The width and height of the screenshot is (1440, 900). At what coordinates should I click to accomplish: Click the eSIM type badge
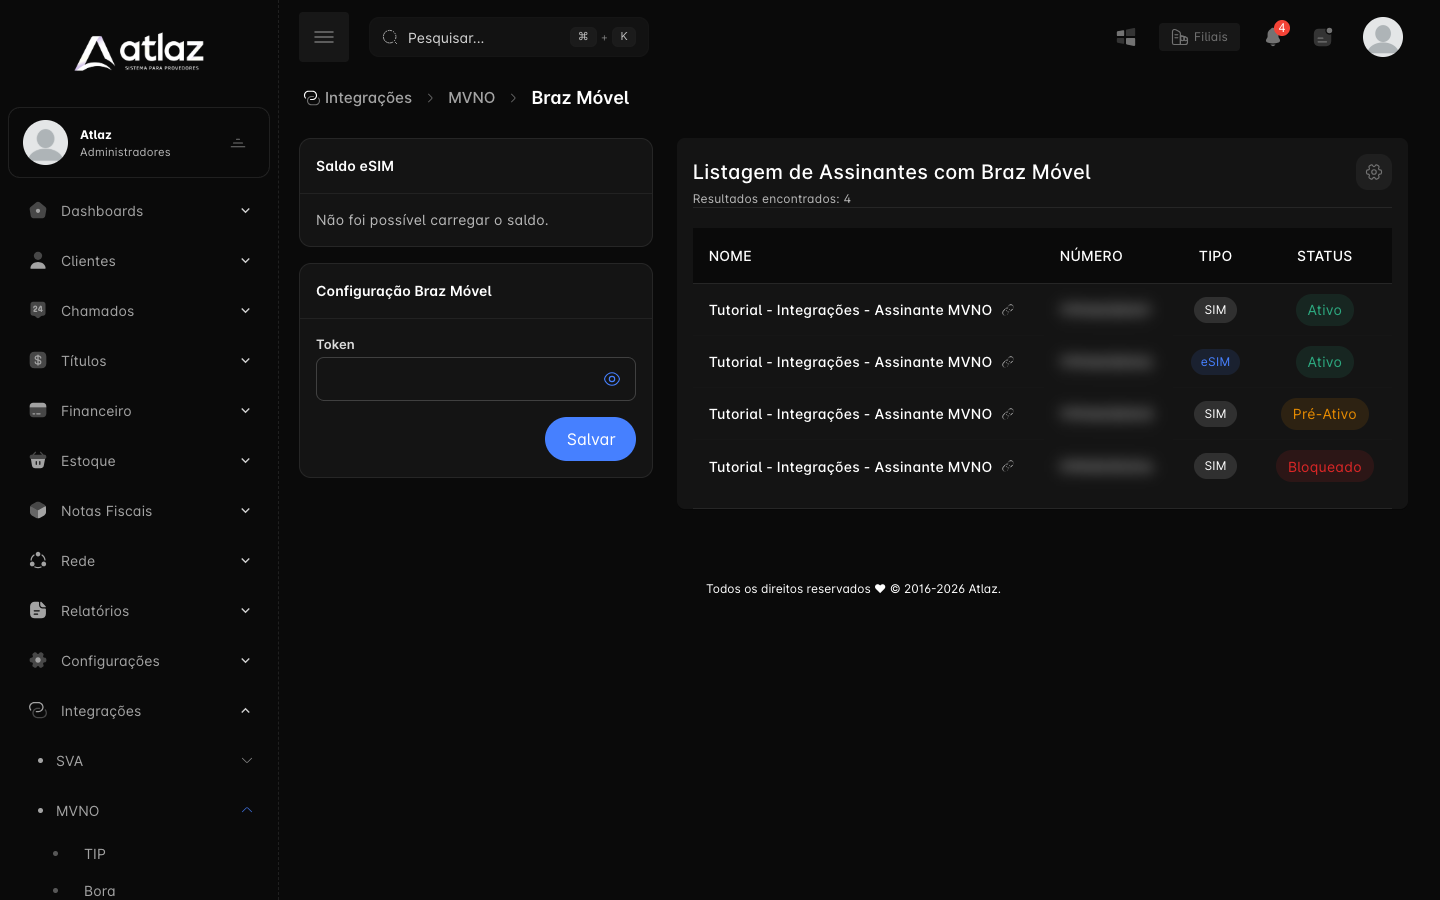(1215, 362)
